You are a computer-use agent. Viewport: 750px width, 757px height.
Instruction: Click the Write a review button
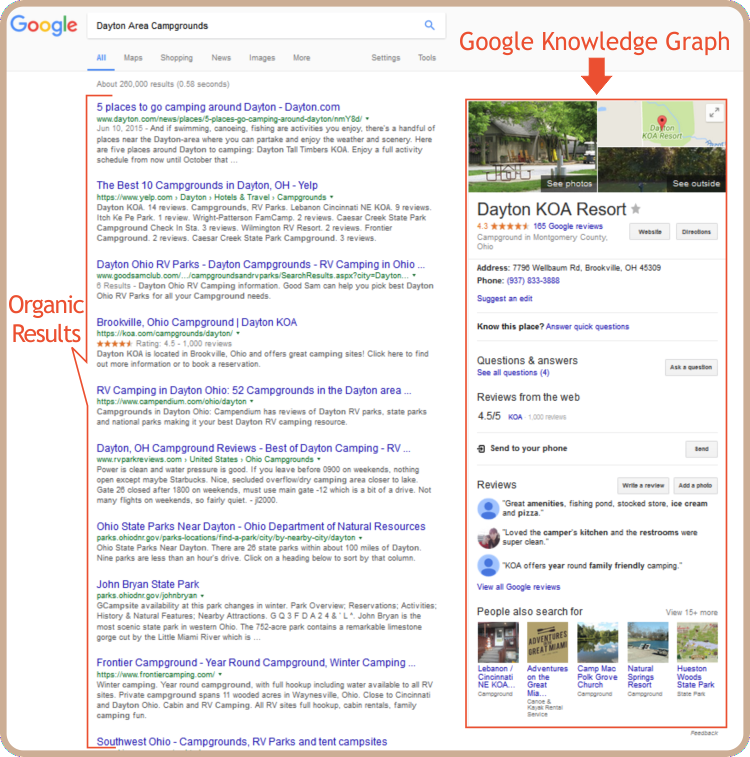pyautogui.click(x=641, y=485)
